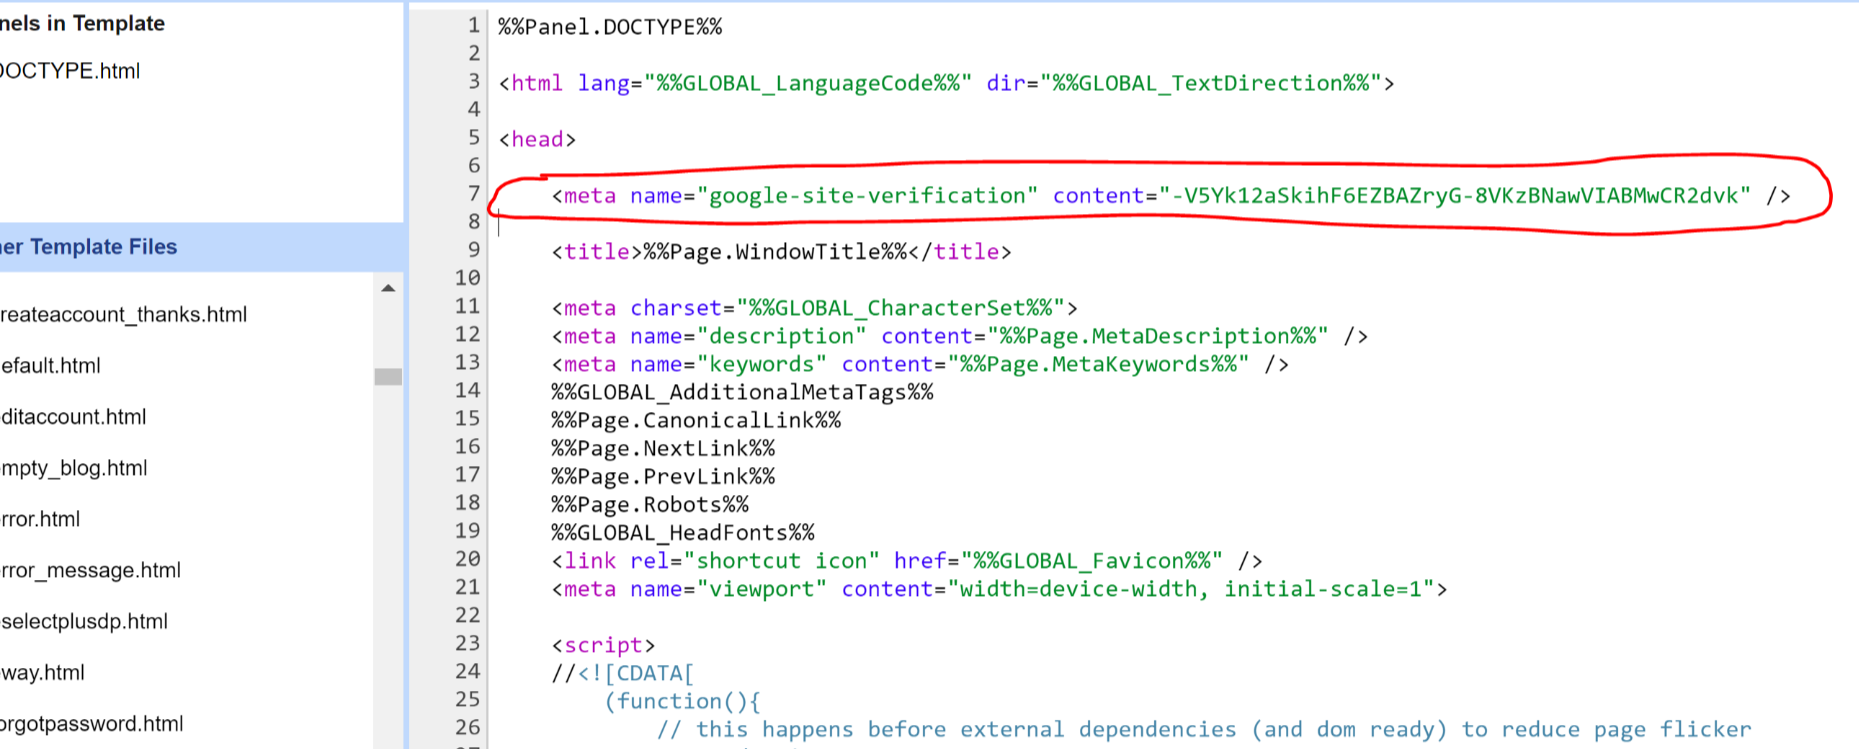This screenshot has width=1859, height=749.
Task: Click on the title tag code line
Action: (780, 252)
